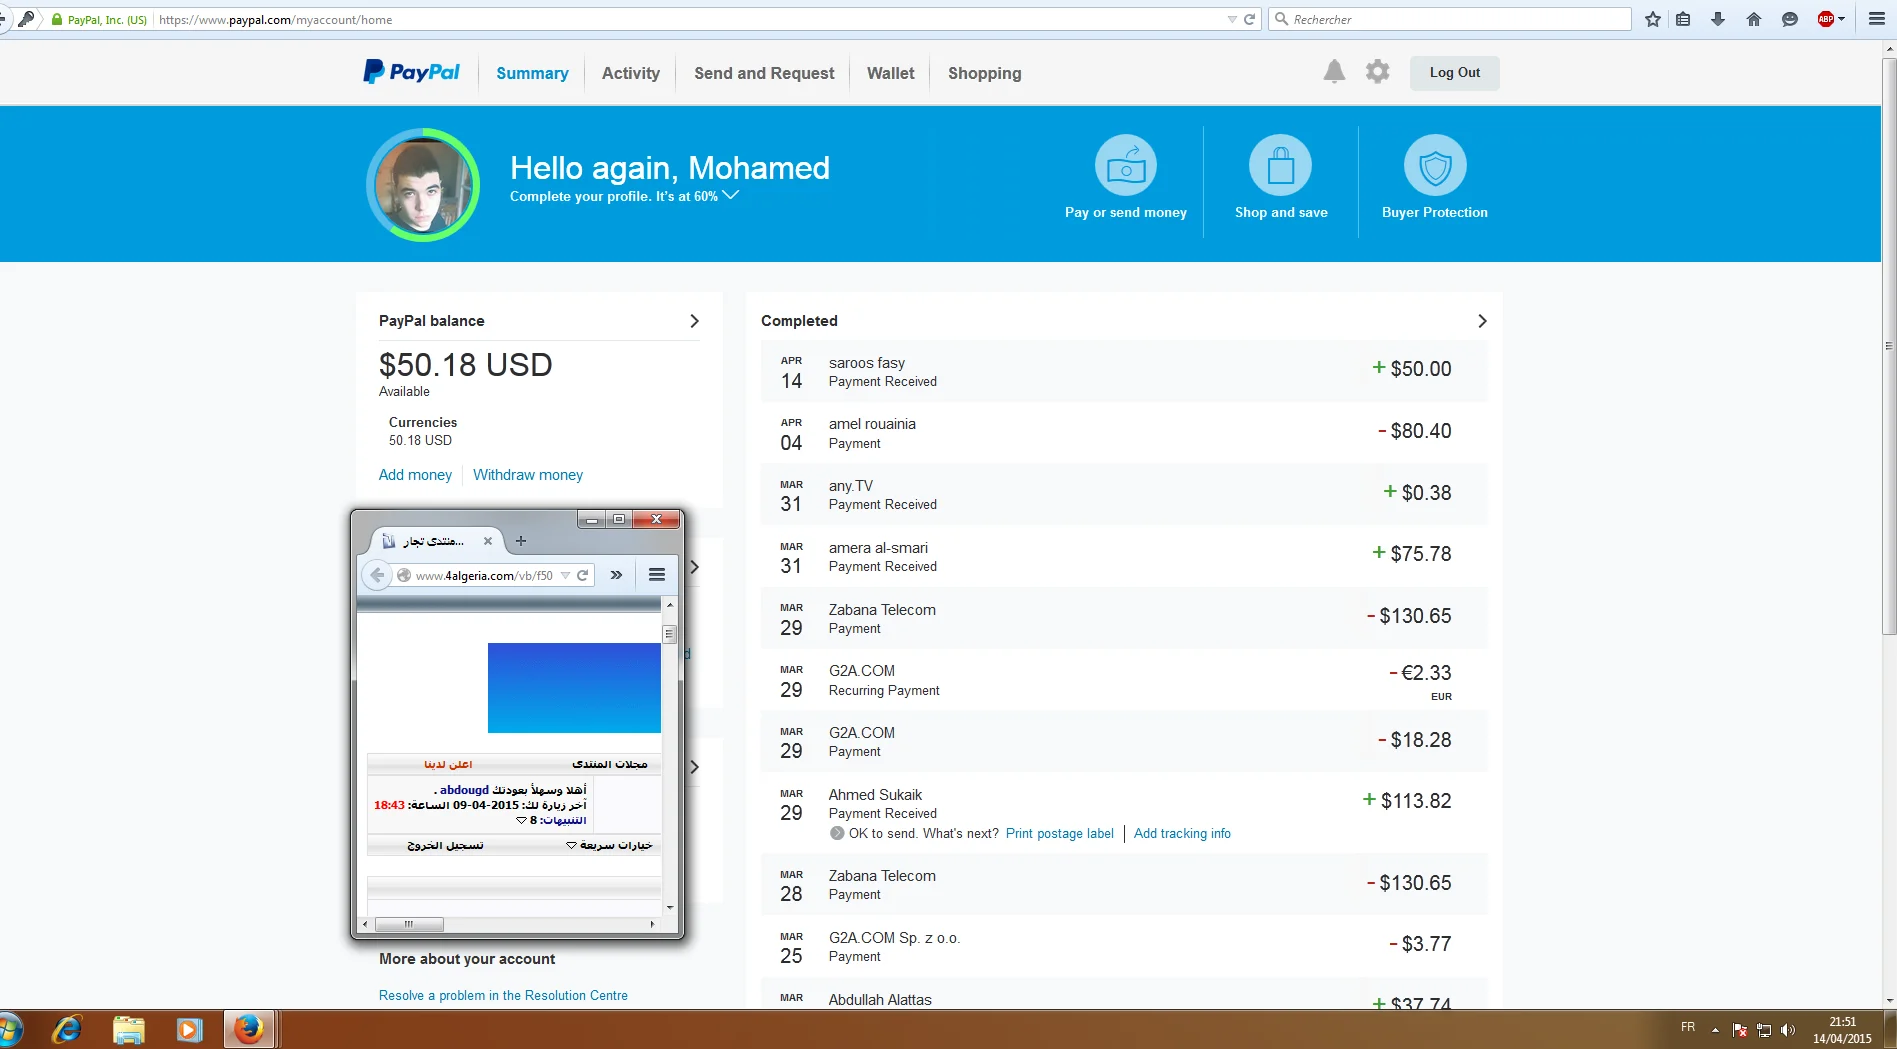Open the settings gear icon
The height and width of the screenshot is (1049, 1897).
point(1377,72)
